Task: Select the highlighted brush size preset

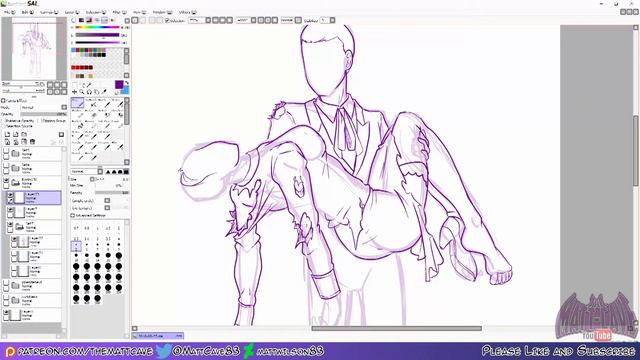Action: pos(76,246)
